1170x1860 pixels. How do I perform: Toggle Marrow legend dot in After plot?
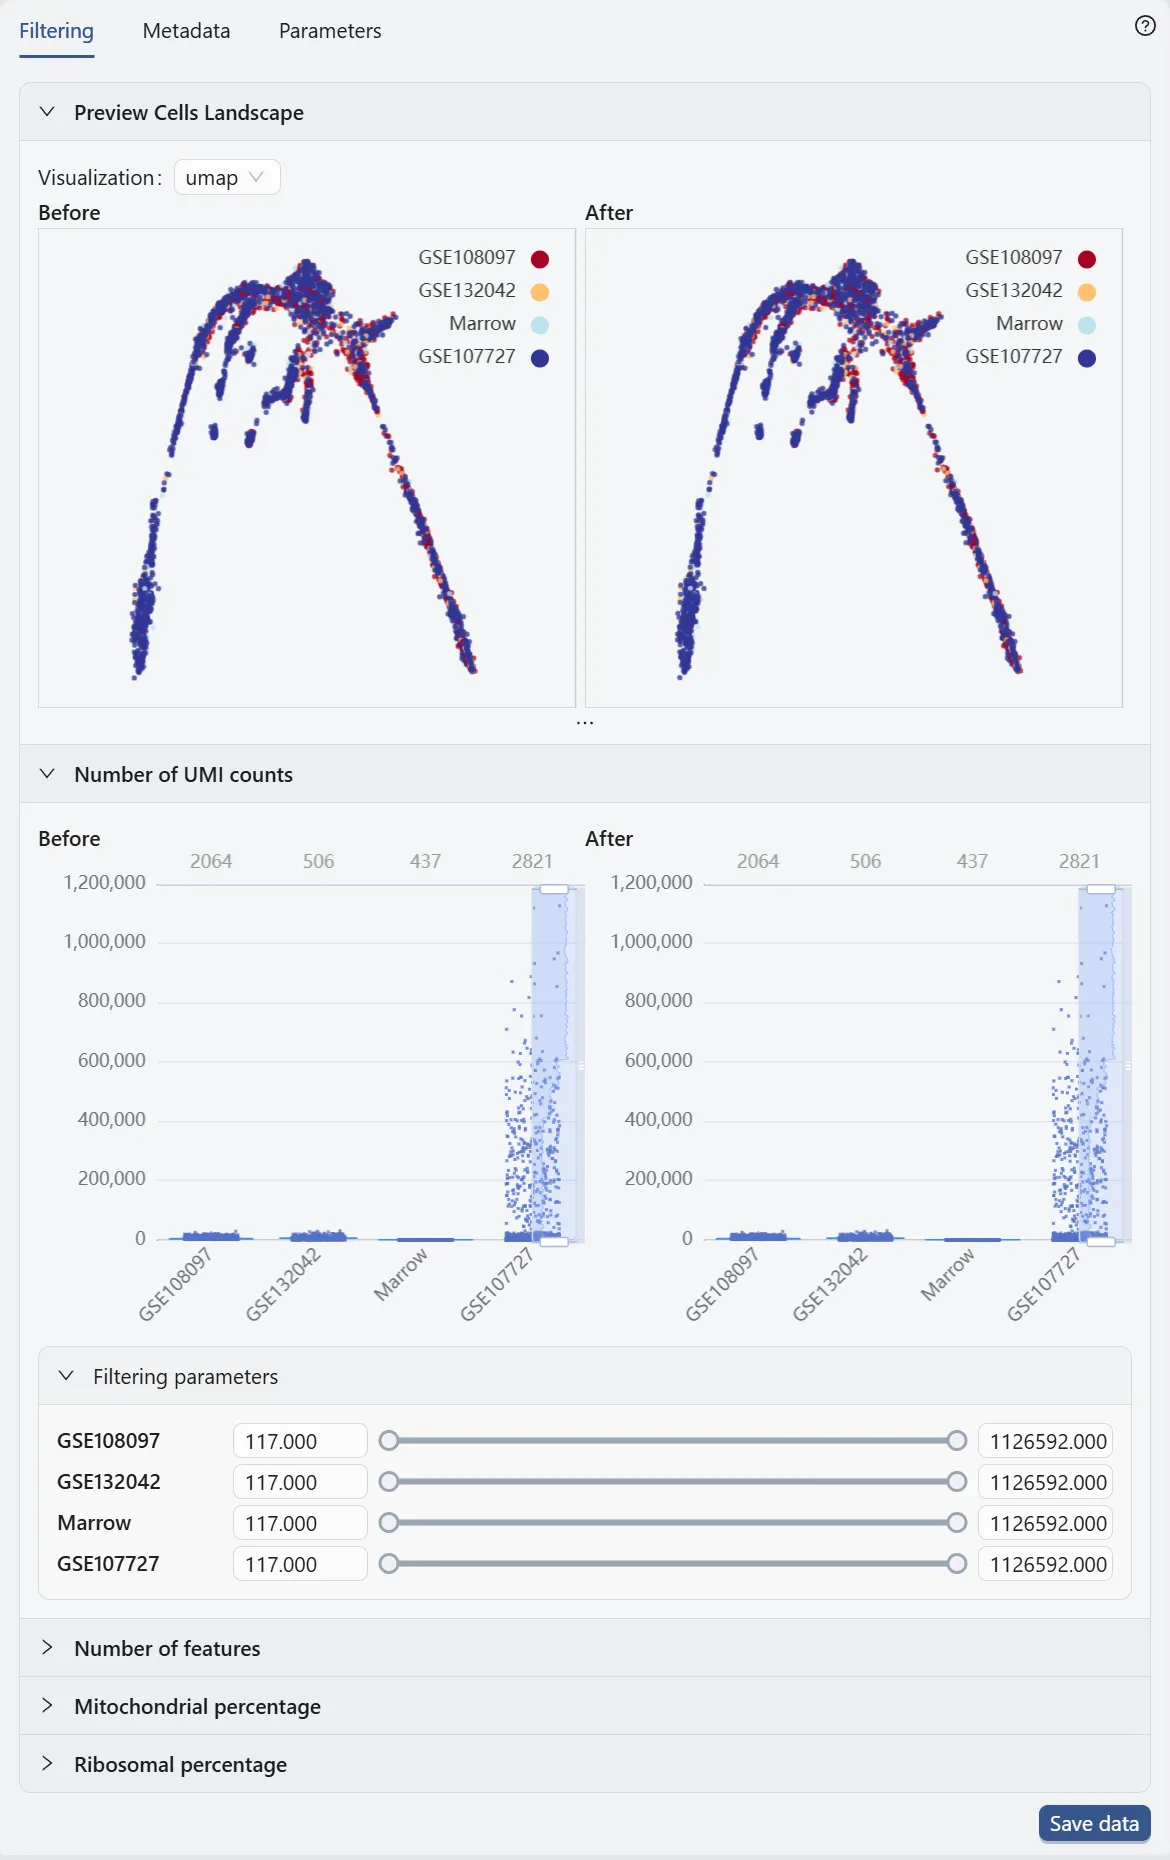[1087, 325]
